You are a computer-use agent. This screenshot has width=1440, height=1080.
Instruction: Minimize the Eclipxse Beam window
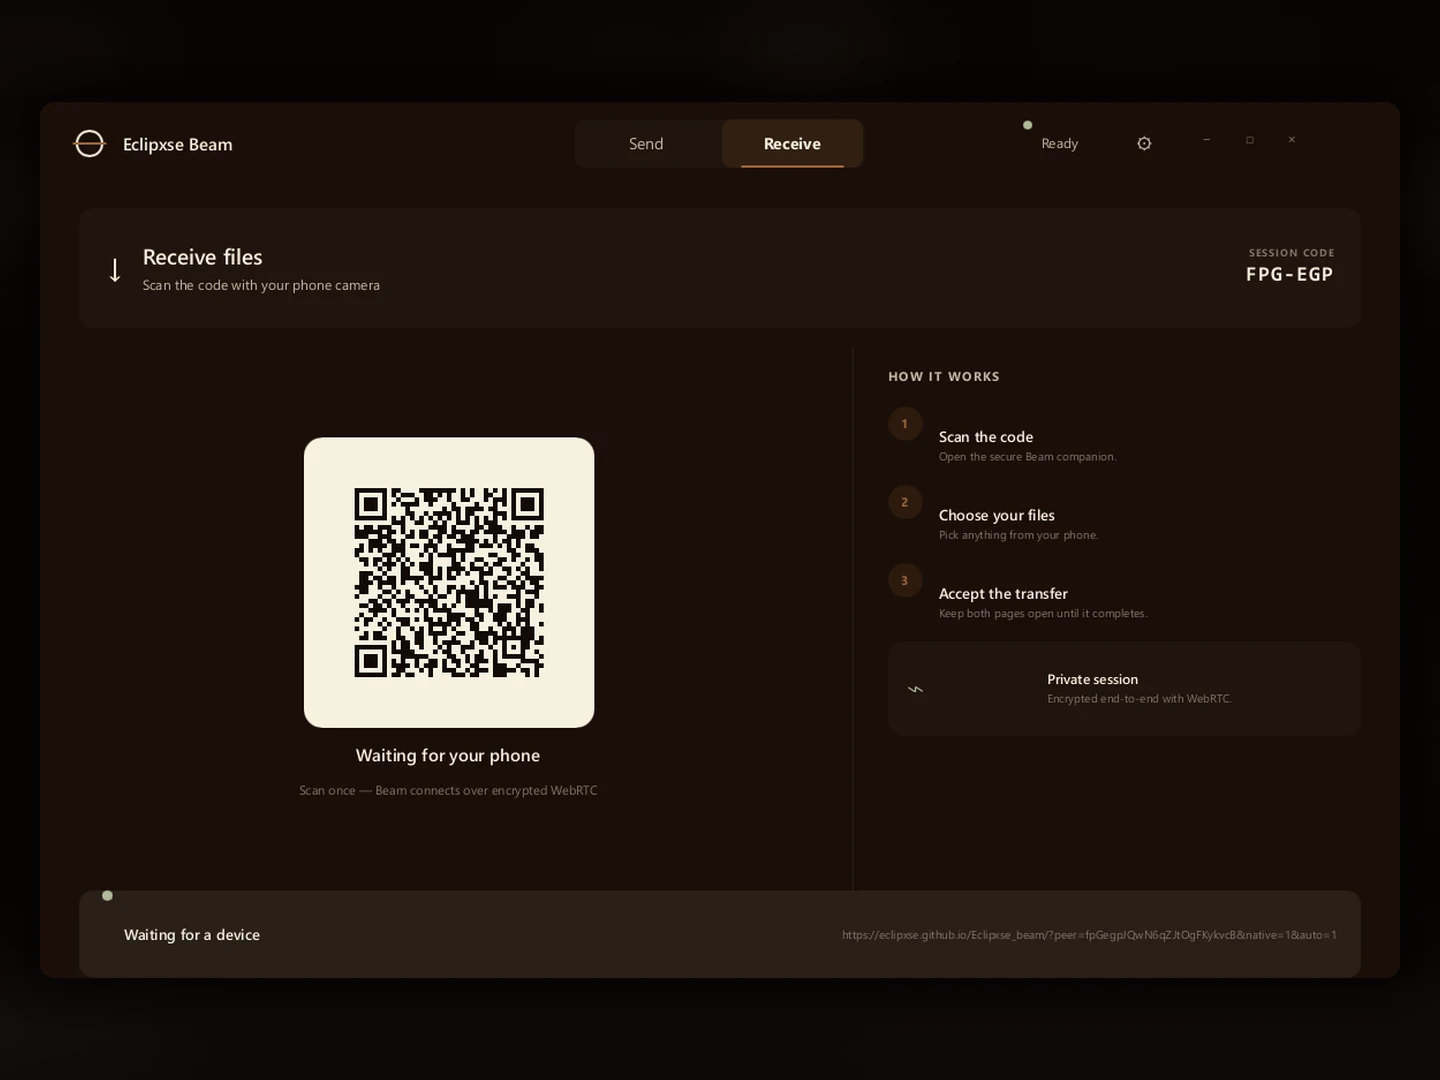[x=1206, y=140]
